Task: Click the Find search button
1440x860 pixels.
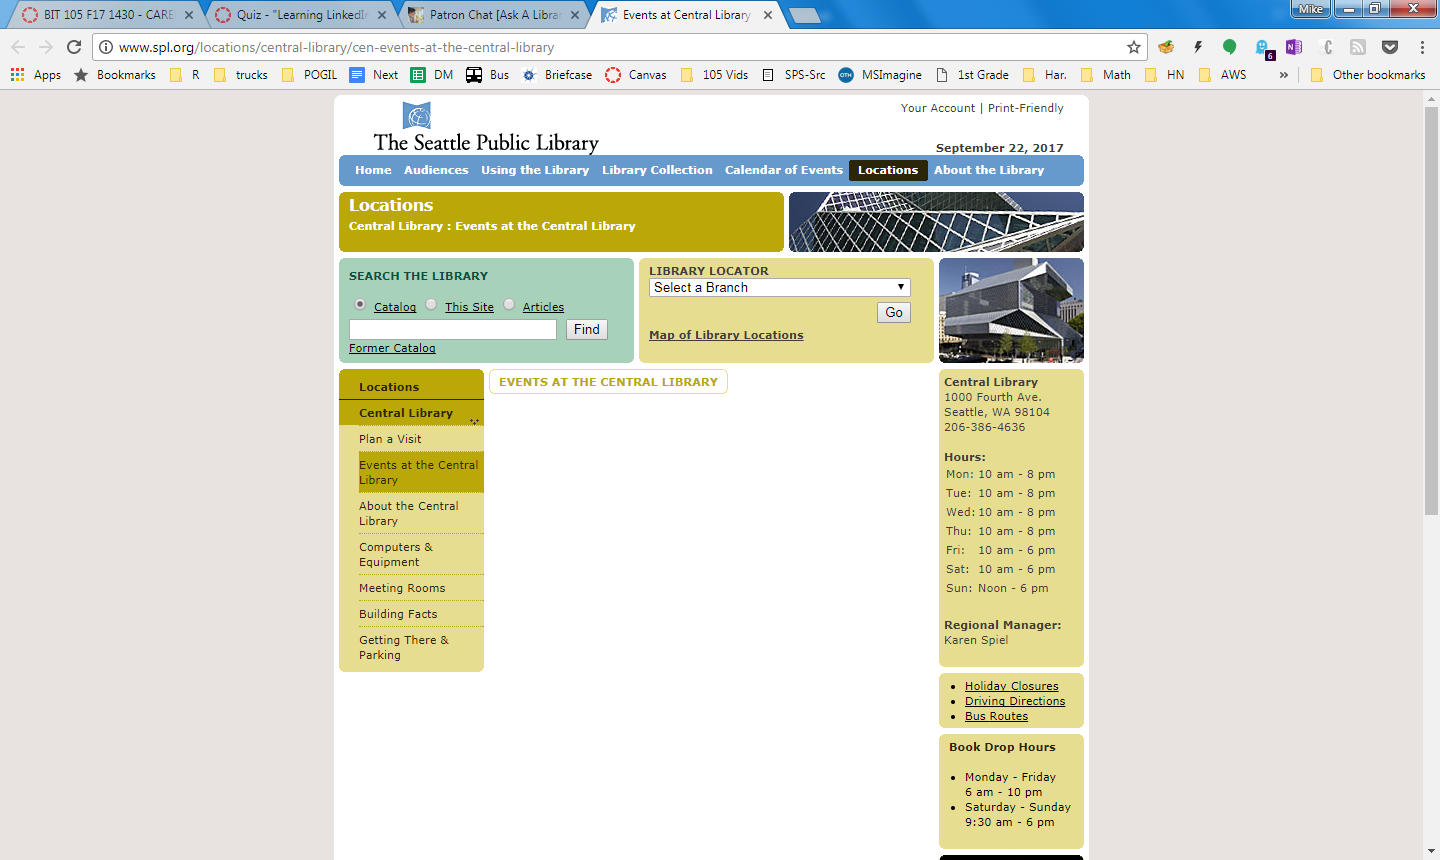Action: (x=587, y=329)
